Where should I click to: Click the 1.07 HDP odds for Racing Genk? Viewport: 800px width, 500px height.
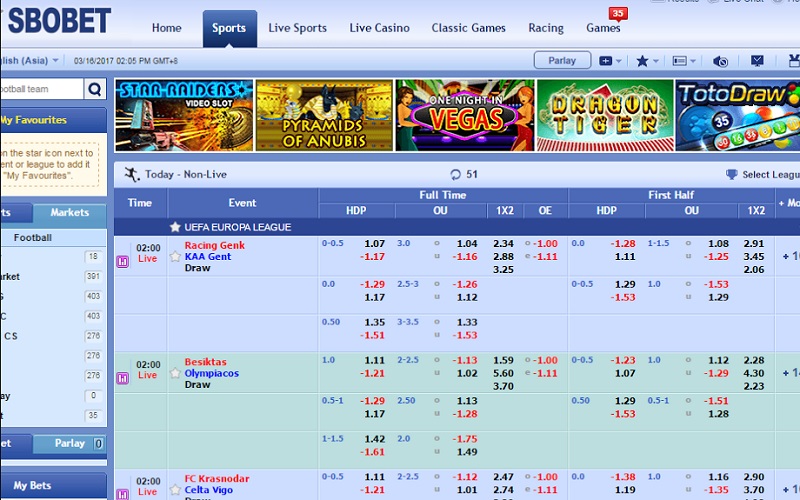(374, 244)
